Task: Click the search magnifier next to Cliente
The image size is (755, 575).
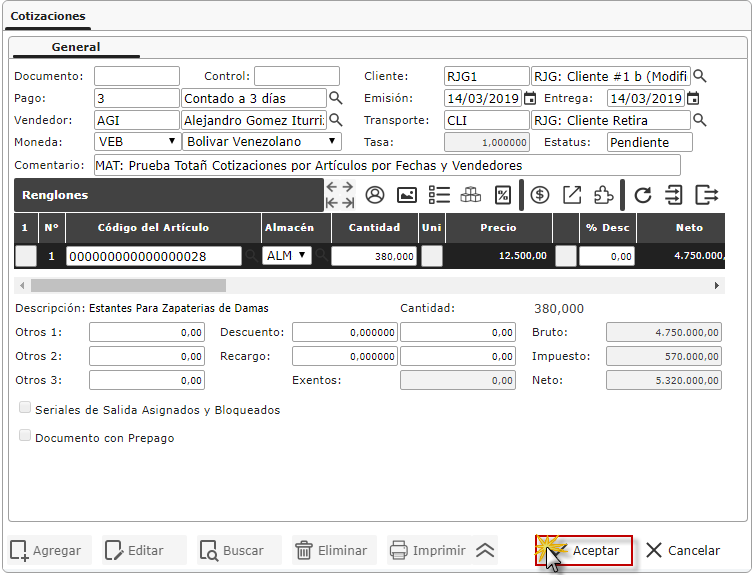Action: click(700, 76)
